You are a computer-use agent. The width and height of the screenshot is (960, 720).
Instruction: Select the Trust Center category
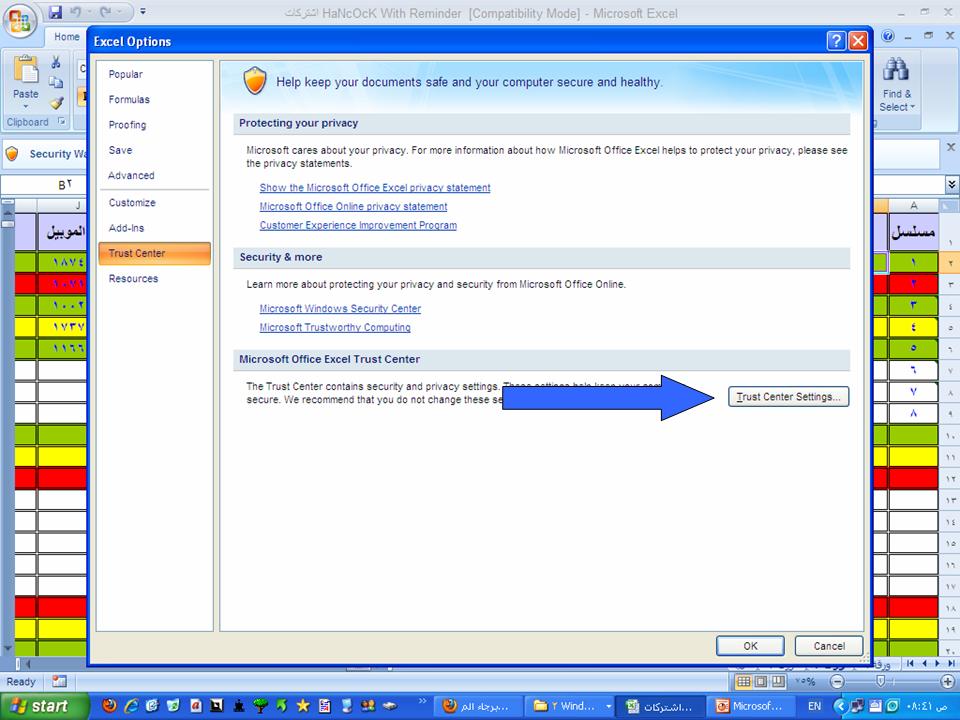[x=154, y=253]
